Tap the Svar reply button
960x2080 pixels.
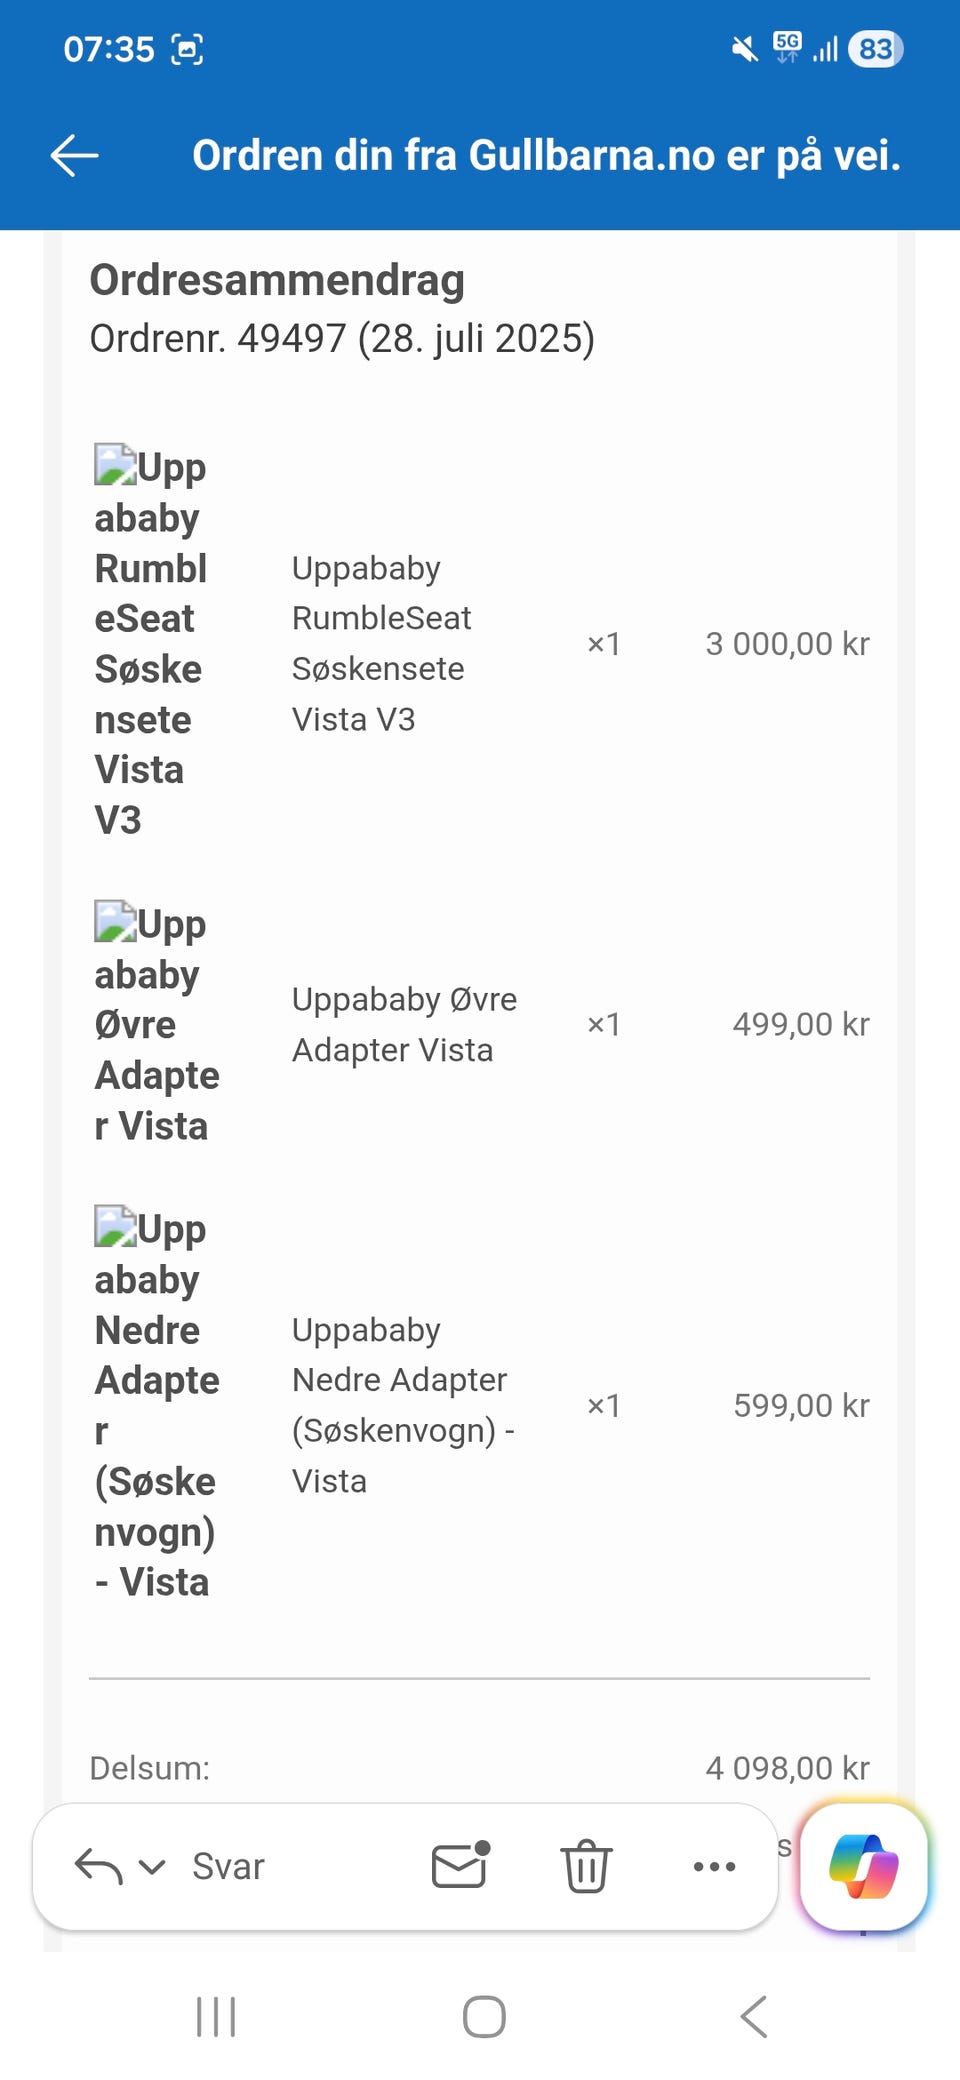[x=228, y=1866]
